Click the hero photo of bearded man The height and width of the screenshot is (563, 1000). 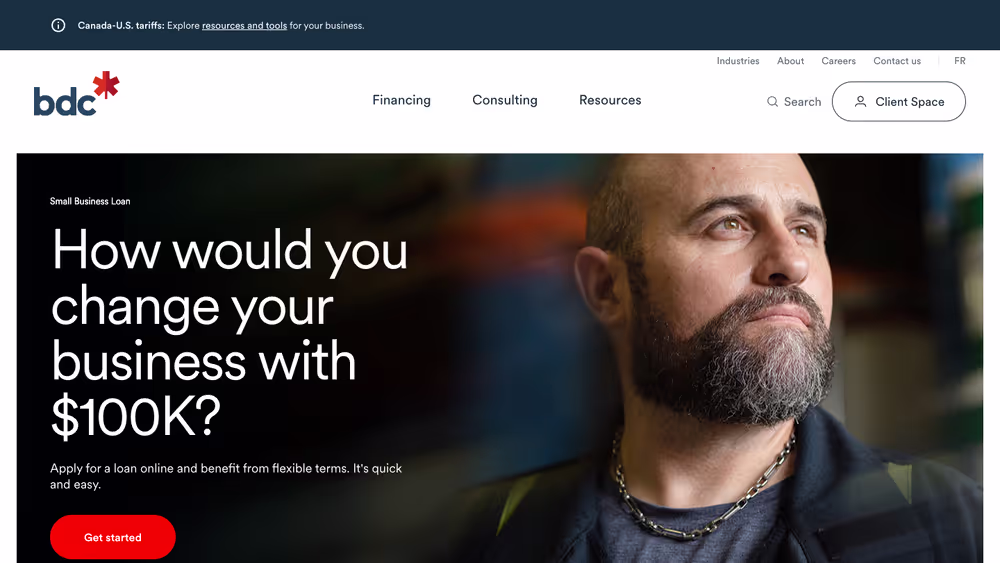pyautogui.click(x=733, y=357)
